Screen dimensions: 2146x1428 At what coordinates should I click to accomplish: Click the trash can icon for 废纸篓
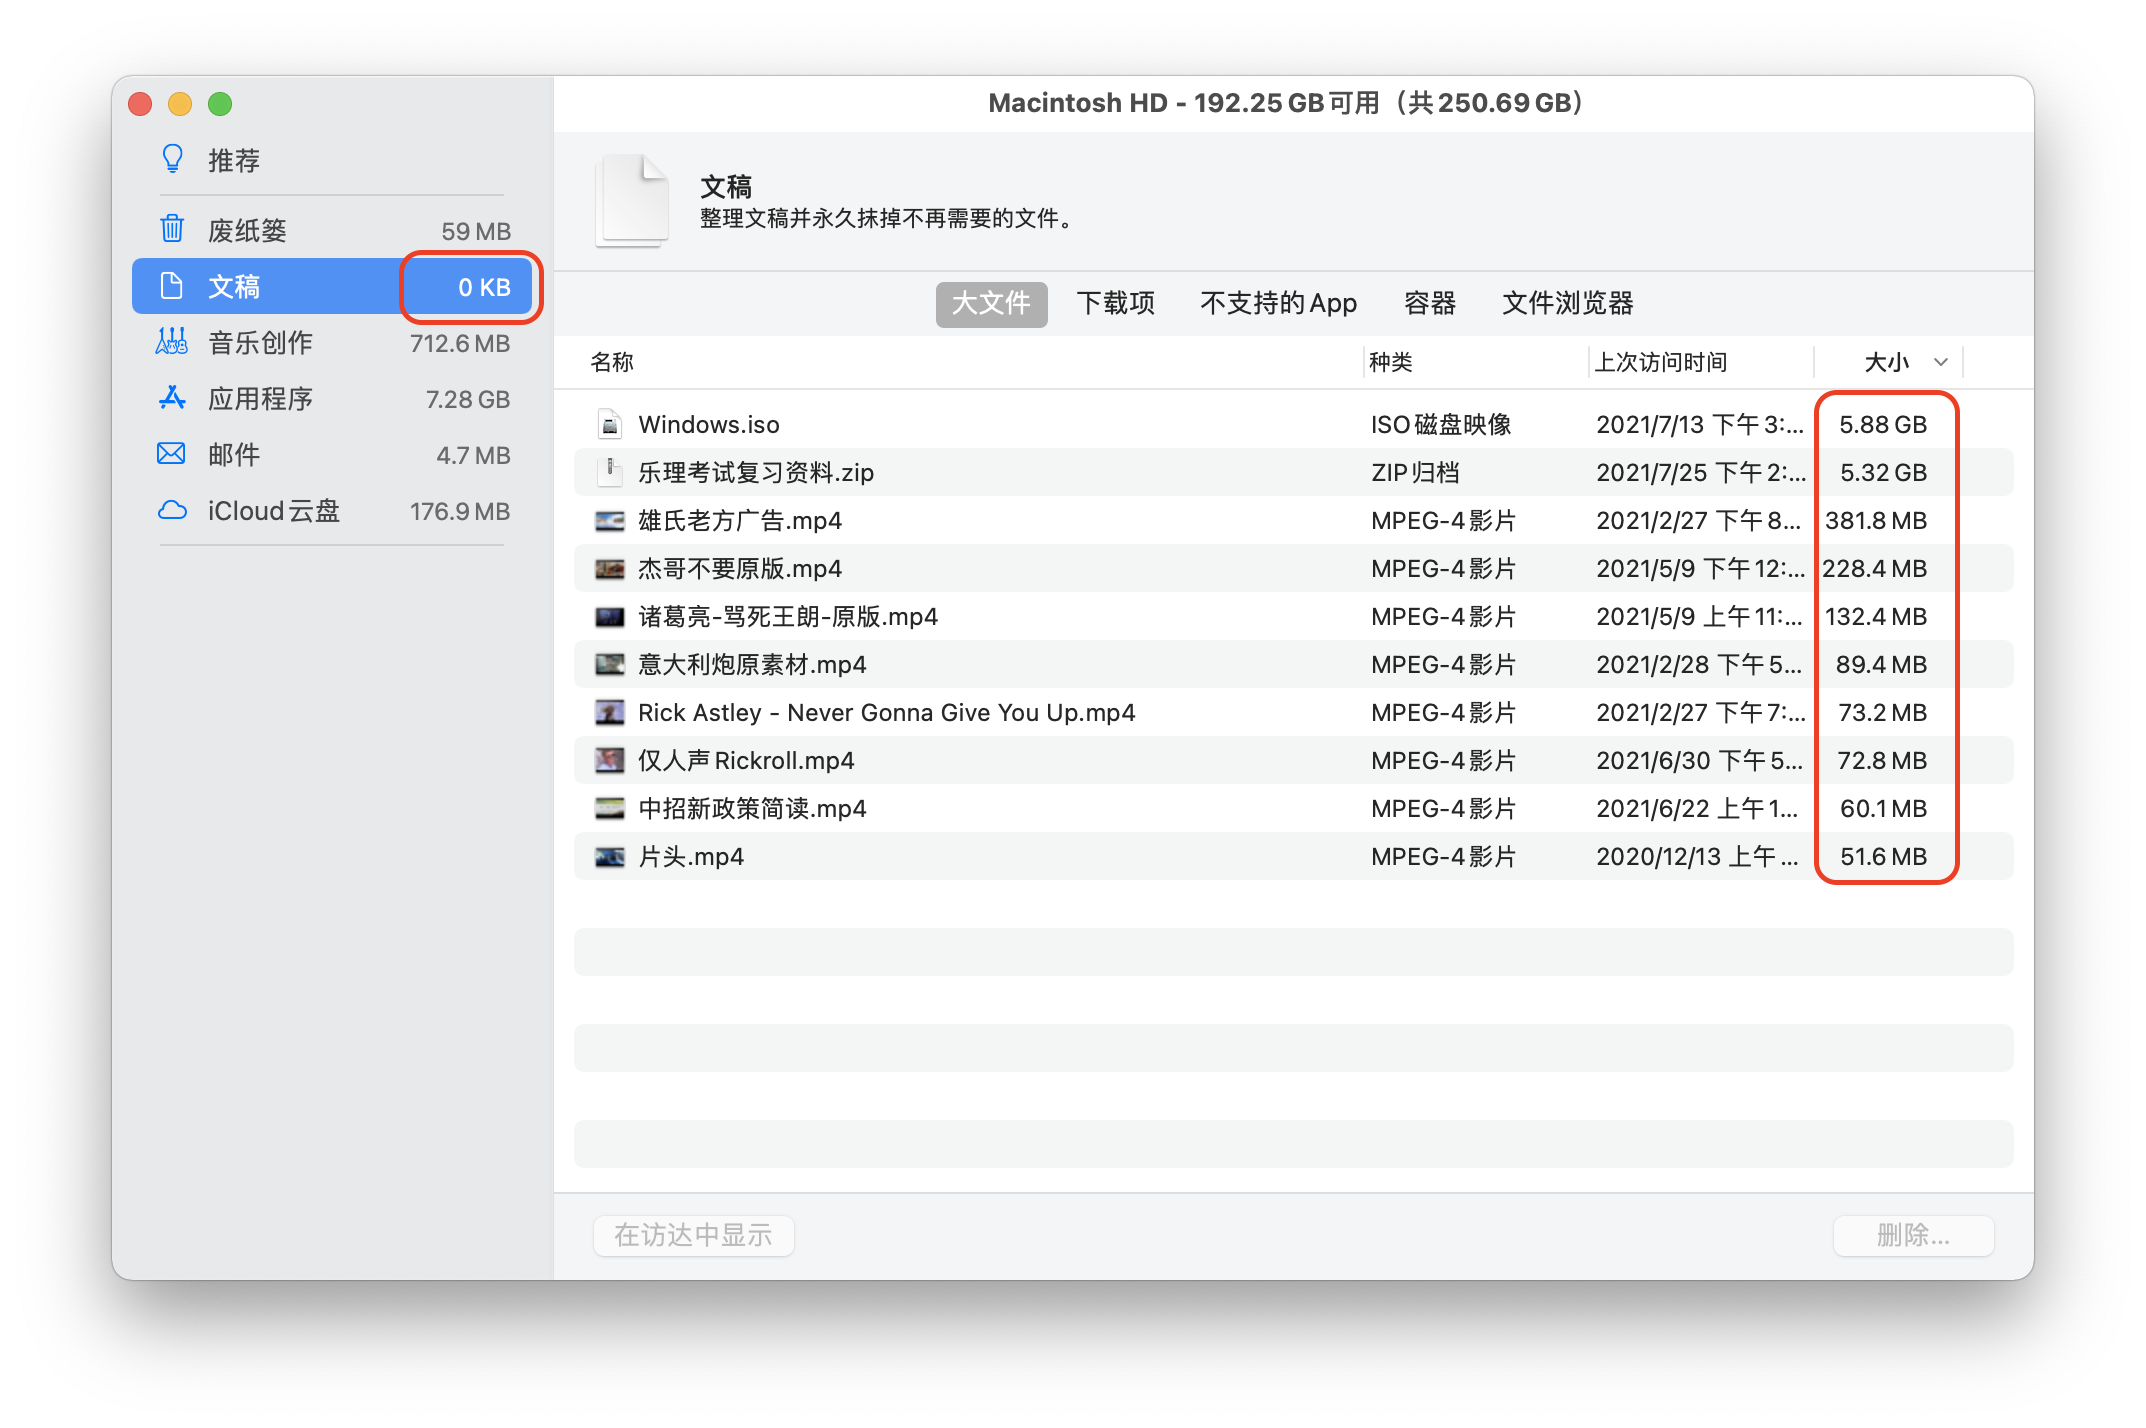(172, 229)
